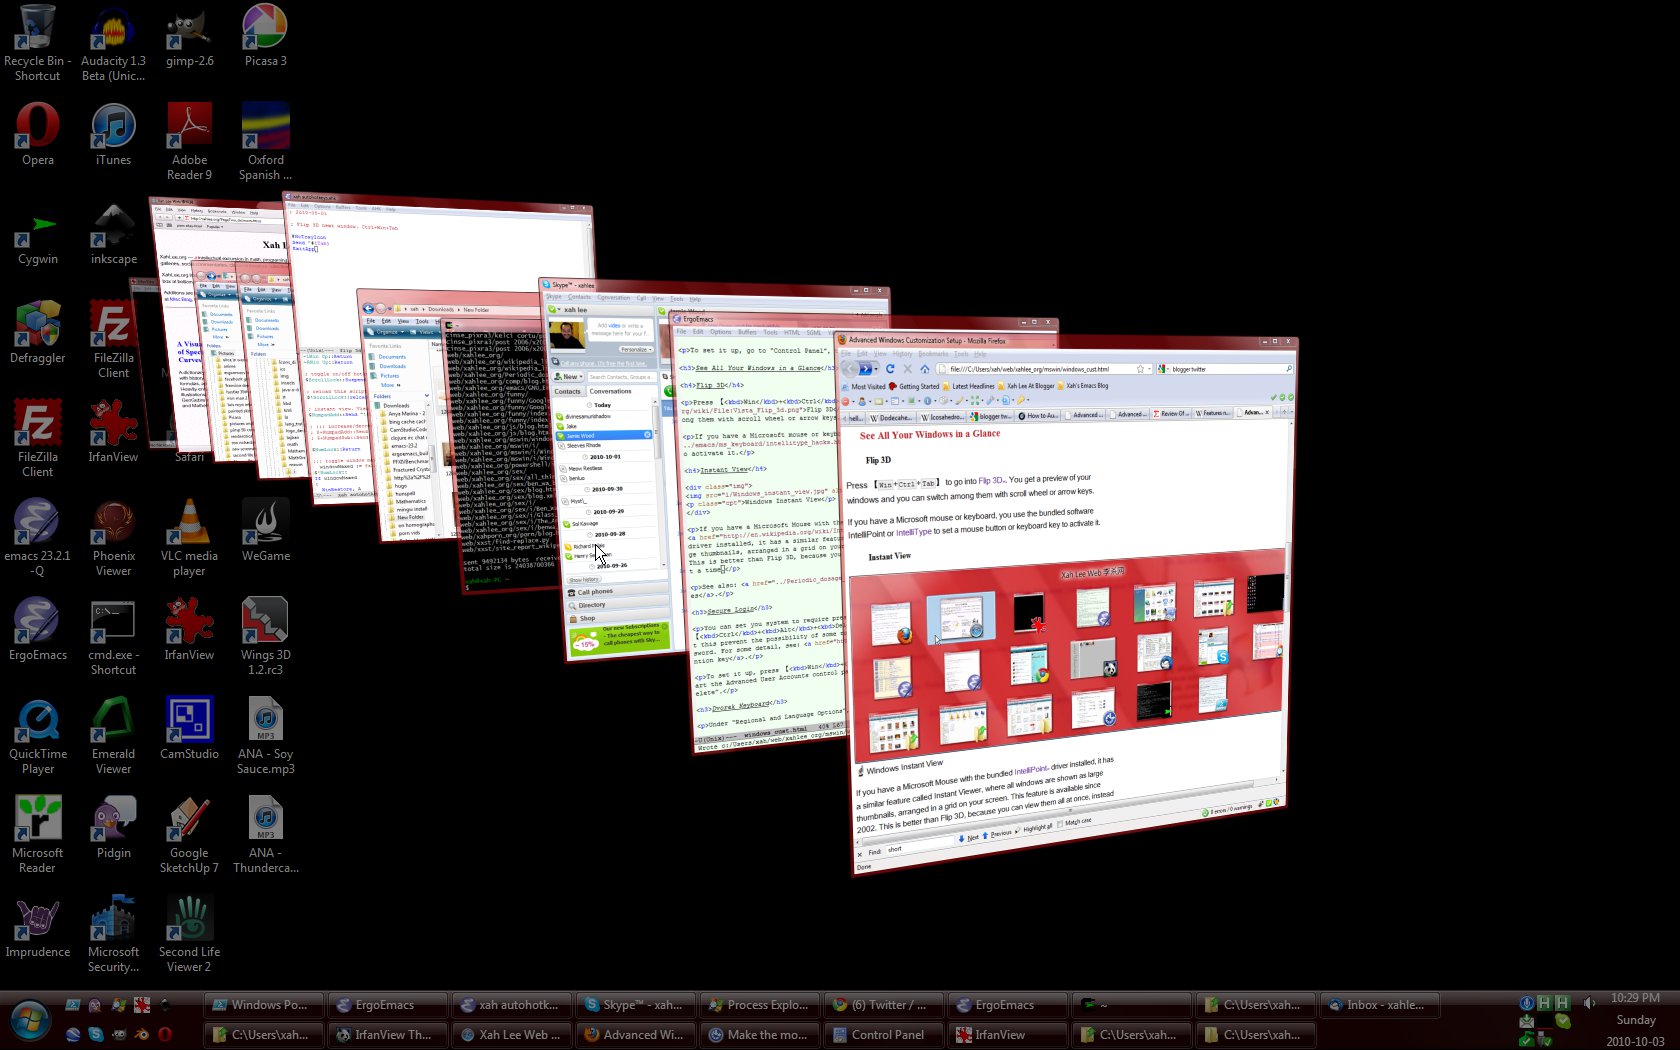Click the taskbar clock showing 10:29 PM

pos(1635,998)
